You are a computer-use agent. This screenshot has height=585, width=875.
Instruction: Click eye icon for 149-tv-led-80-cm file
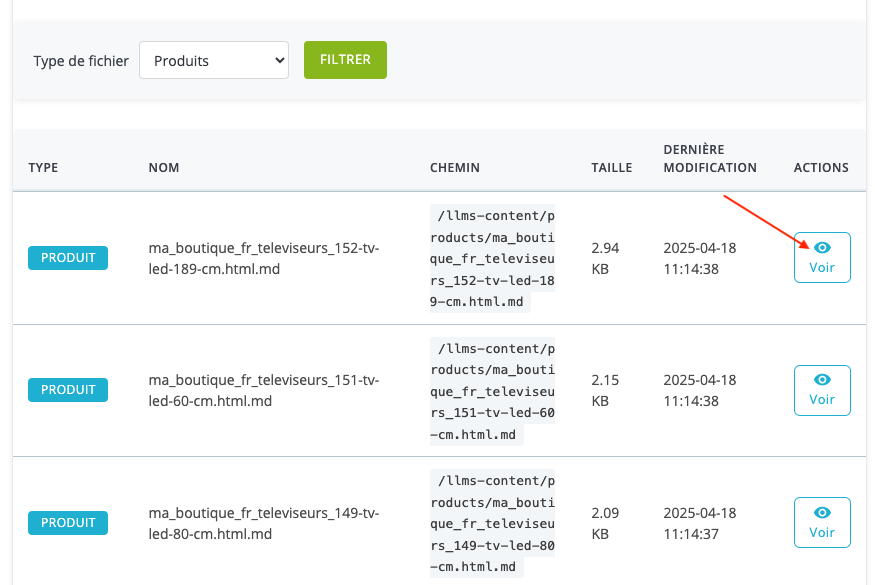pos(822,512)
